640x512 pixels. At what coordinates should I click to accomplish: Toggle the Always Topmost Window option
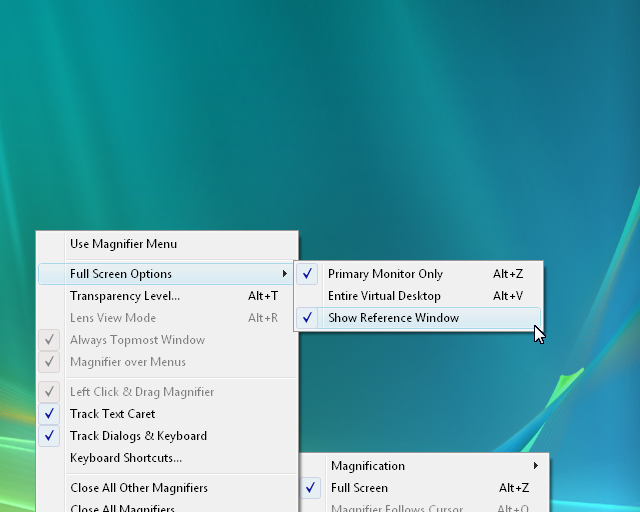pos(137,340)
